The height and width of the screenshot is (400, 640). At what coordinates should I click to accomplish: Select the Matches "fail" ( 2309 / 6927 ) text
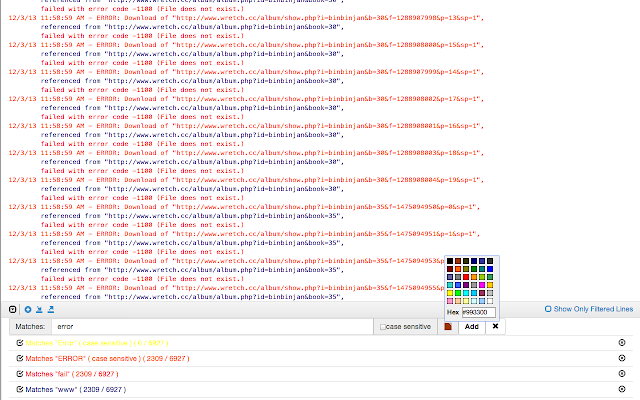pyautogui.click(x=72, y=374)
